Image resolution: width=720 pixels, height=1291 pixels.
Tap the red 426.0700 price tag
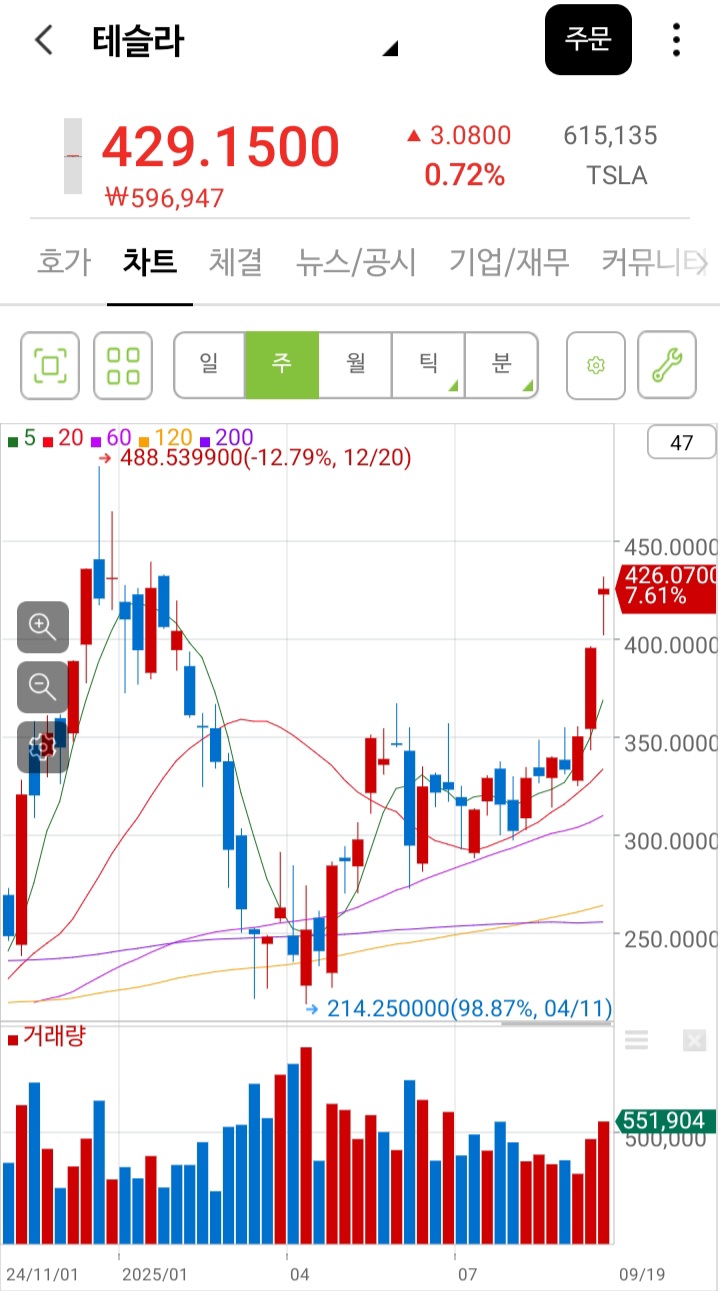pyautogui.click(x=668, y=586)
